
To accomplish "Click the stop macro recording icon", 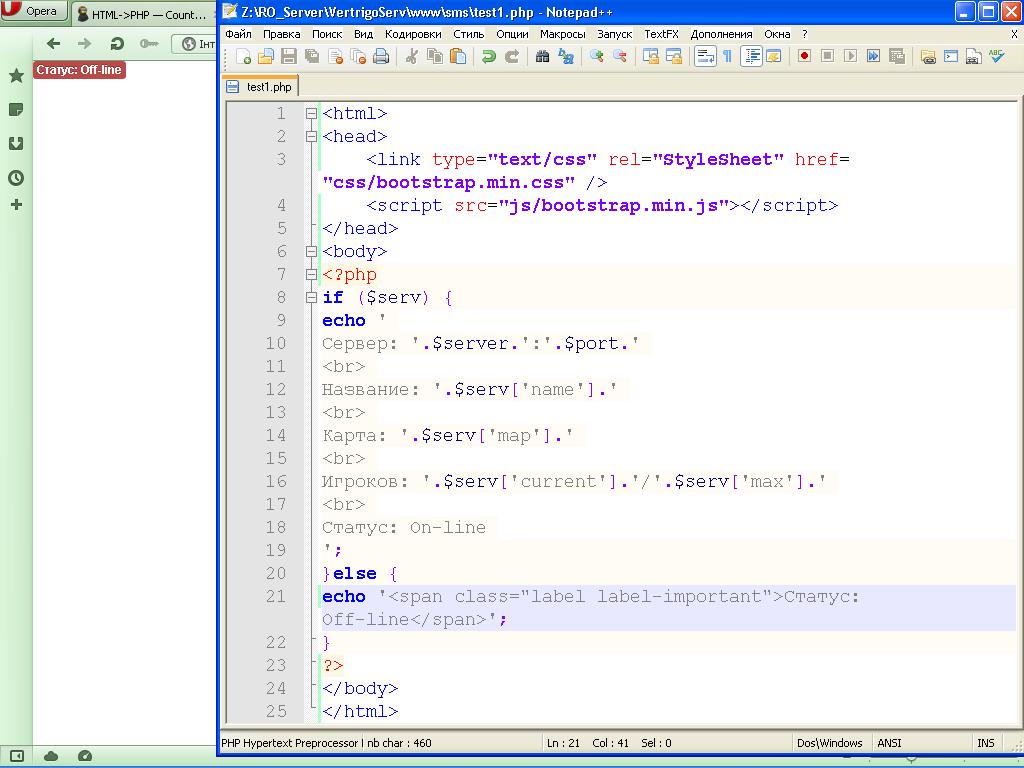I will tap(827, 57).
